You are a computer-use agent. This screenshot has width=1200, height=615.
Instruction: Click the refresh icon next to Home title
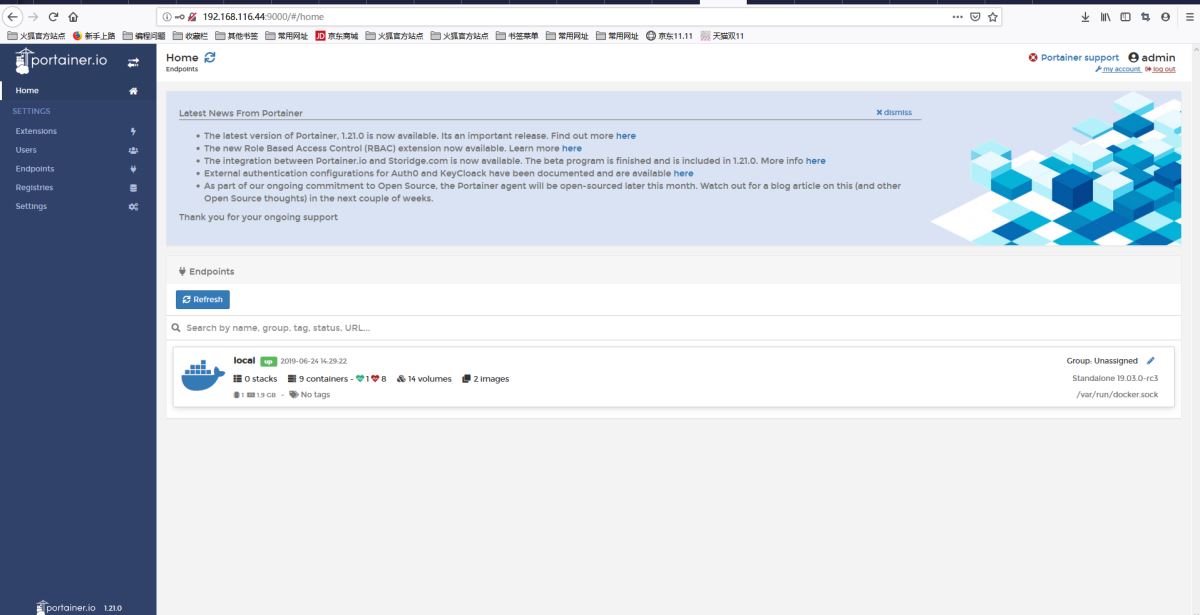point(210,58)
